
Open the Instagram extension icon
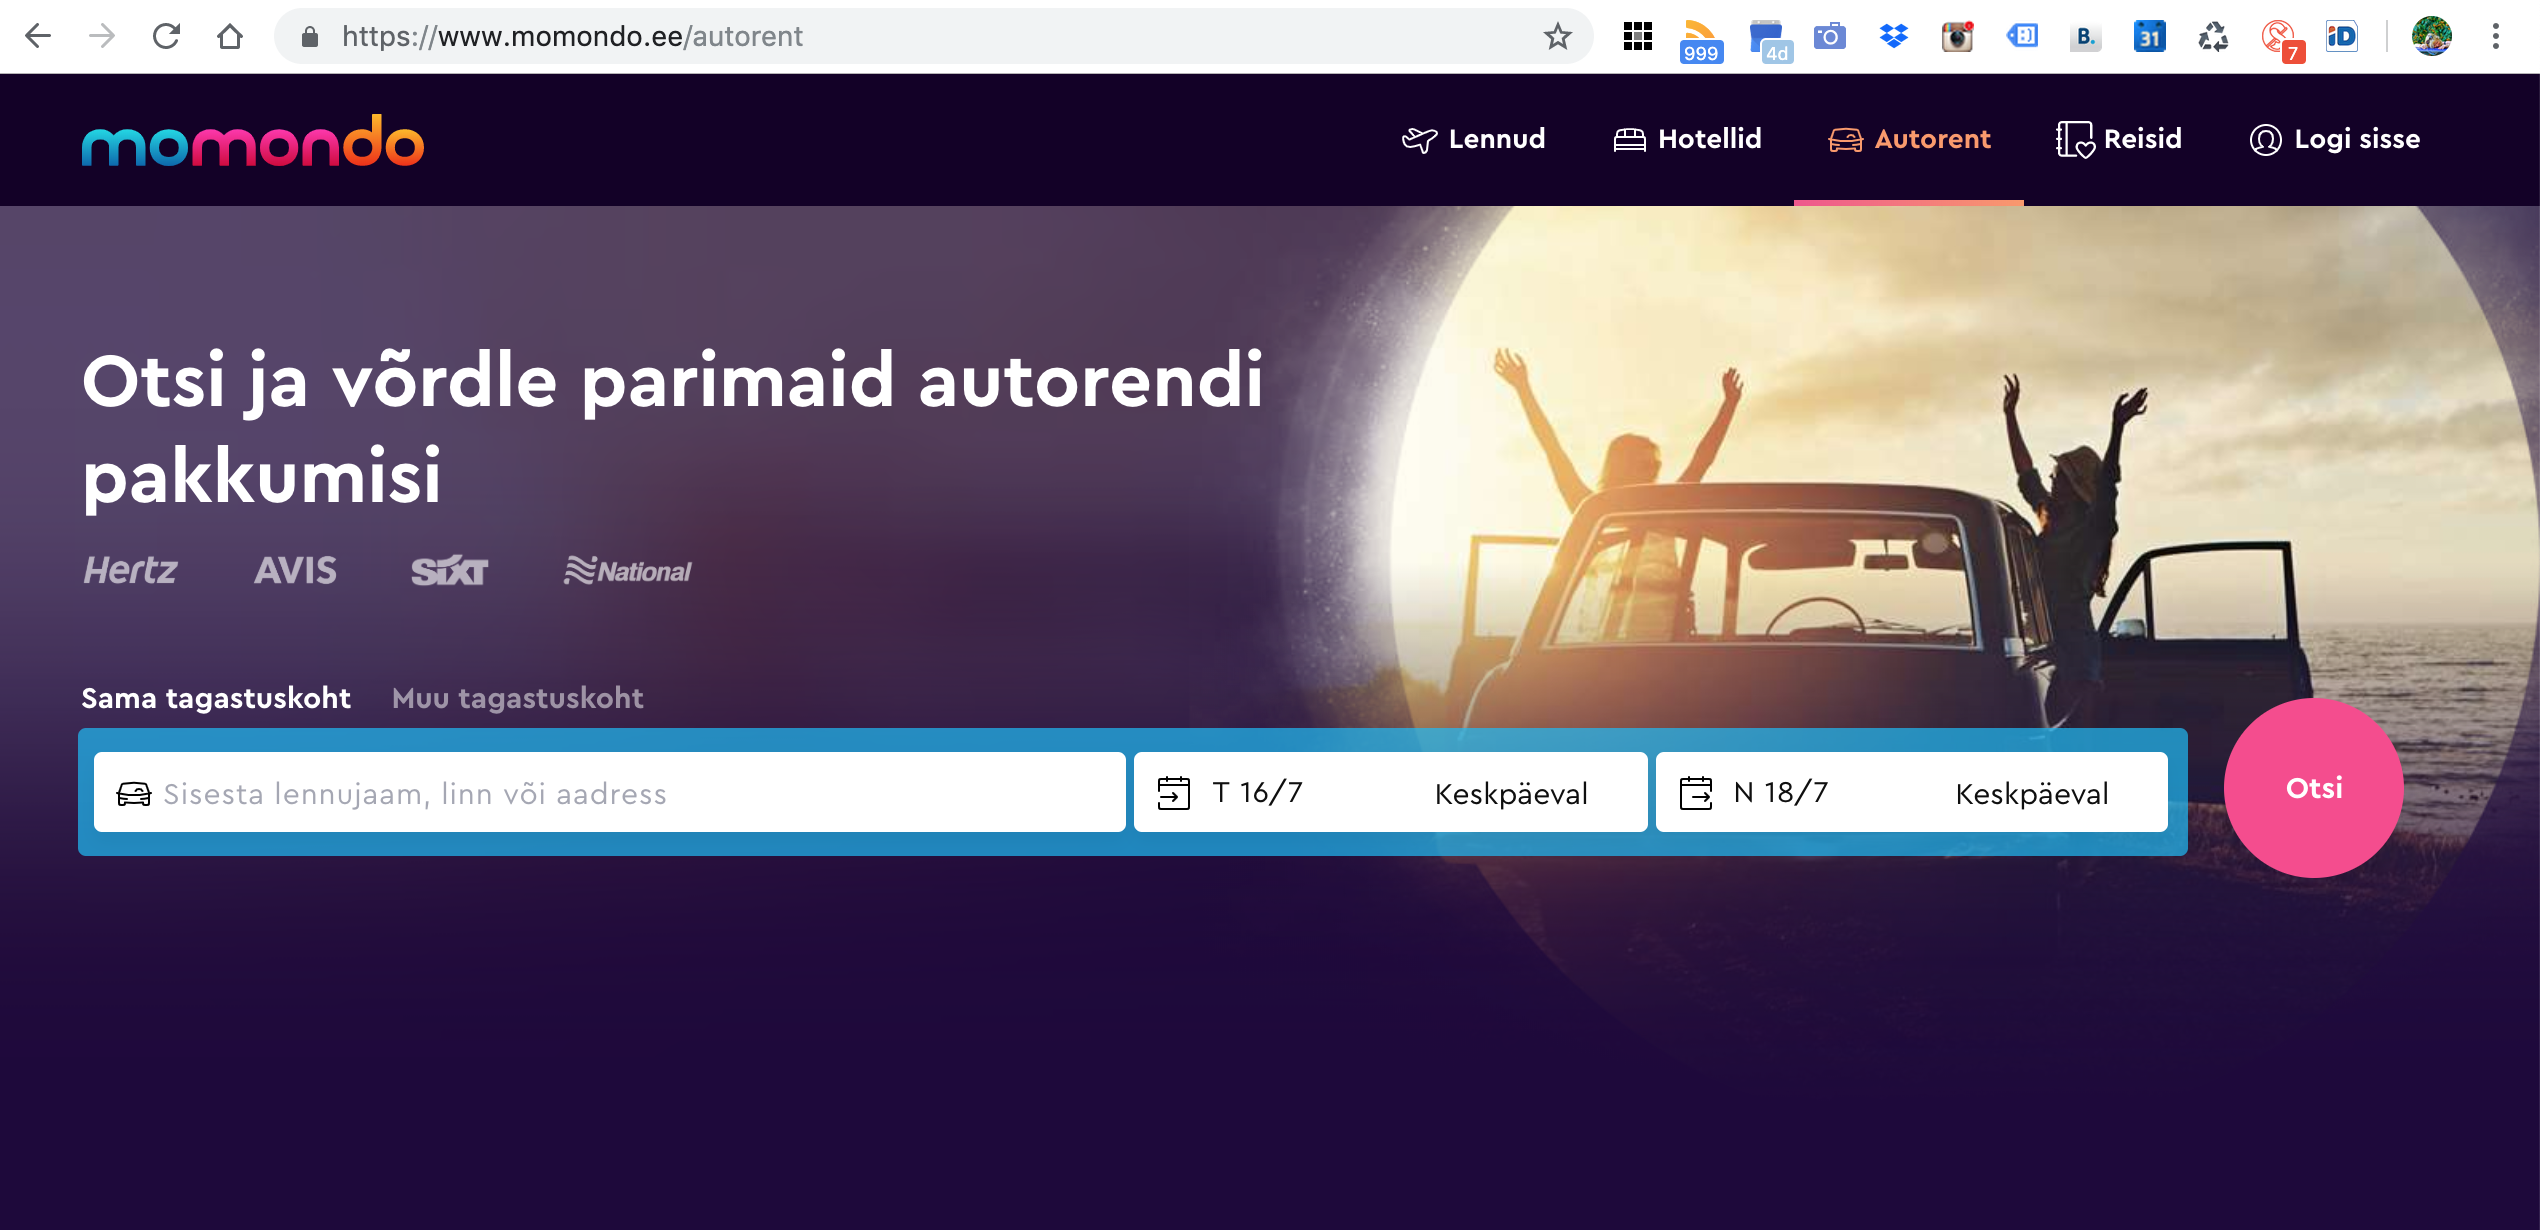[x=1957, y=37]
